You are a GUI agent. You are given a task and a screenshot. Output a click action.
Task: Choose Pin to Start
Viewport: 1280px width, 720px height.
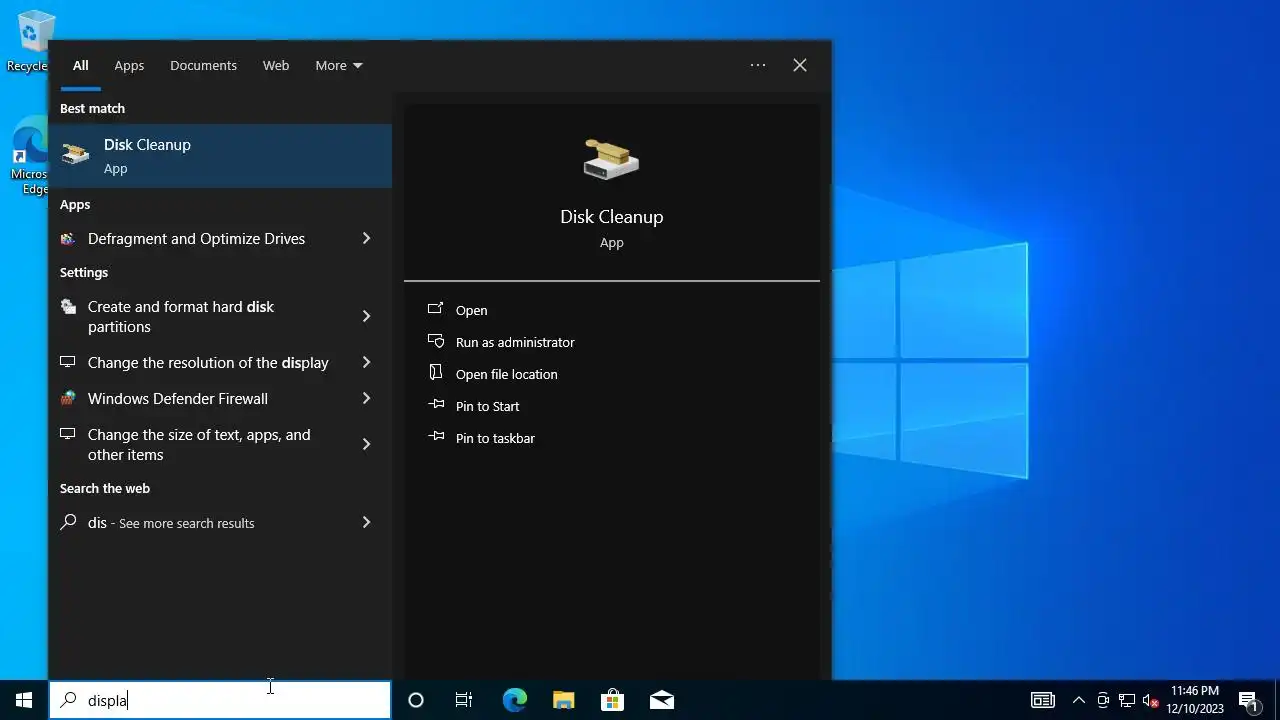[488, 406]
